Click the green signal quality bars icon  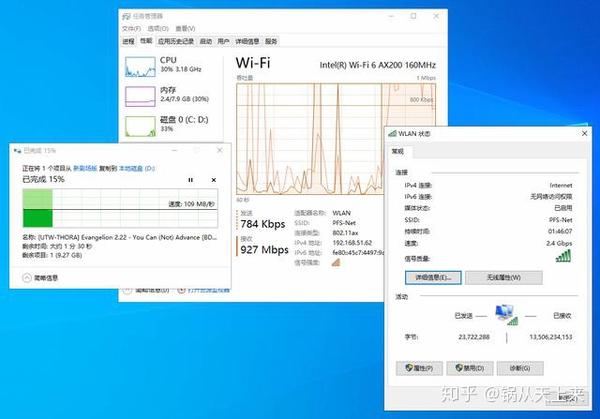coord(563,256)
